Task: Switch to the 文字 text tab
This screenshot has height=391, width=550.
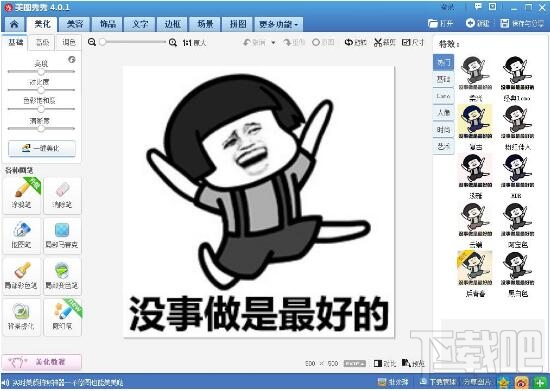Action: pos(140,24)
